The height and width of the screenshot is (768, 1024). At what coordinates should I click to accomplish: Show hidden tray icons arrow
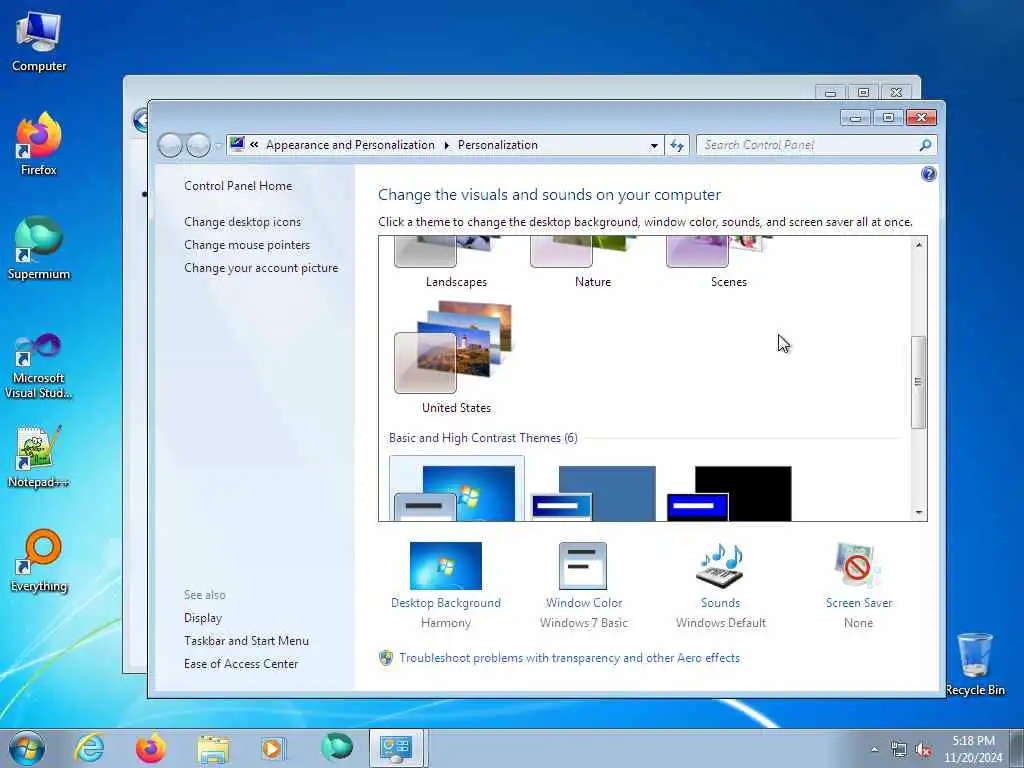(x=874, y=750)
